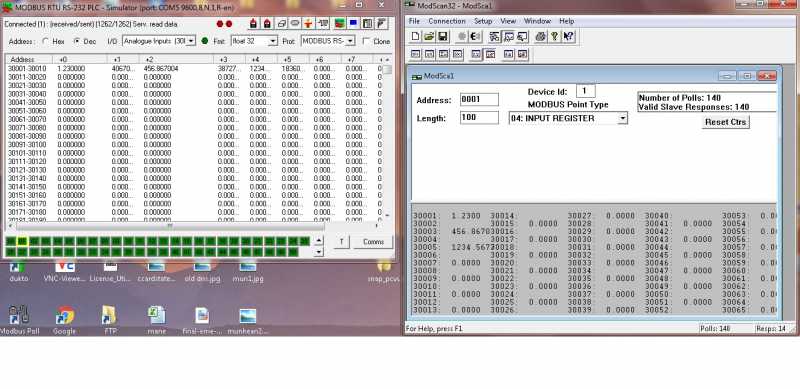This screenshot has height=389, width=800.
Task: Click the blue monitor icon in simulator toolbar
Action: [x=353, y=23]
